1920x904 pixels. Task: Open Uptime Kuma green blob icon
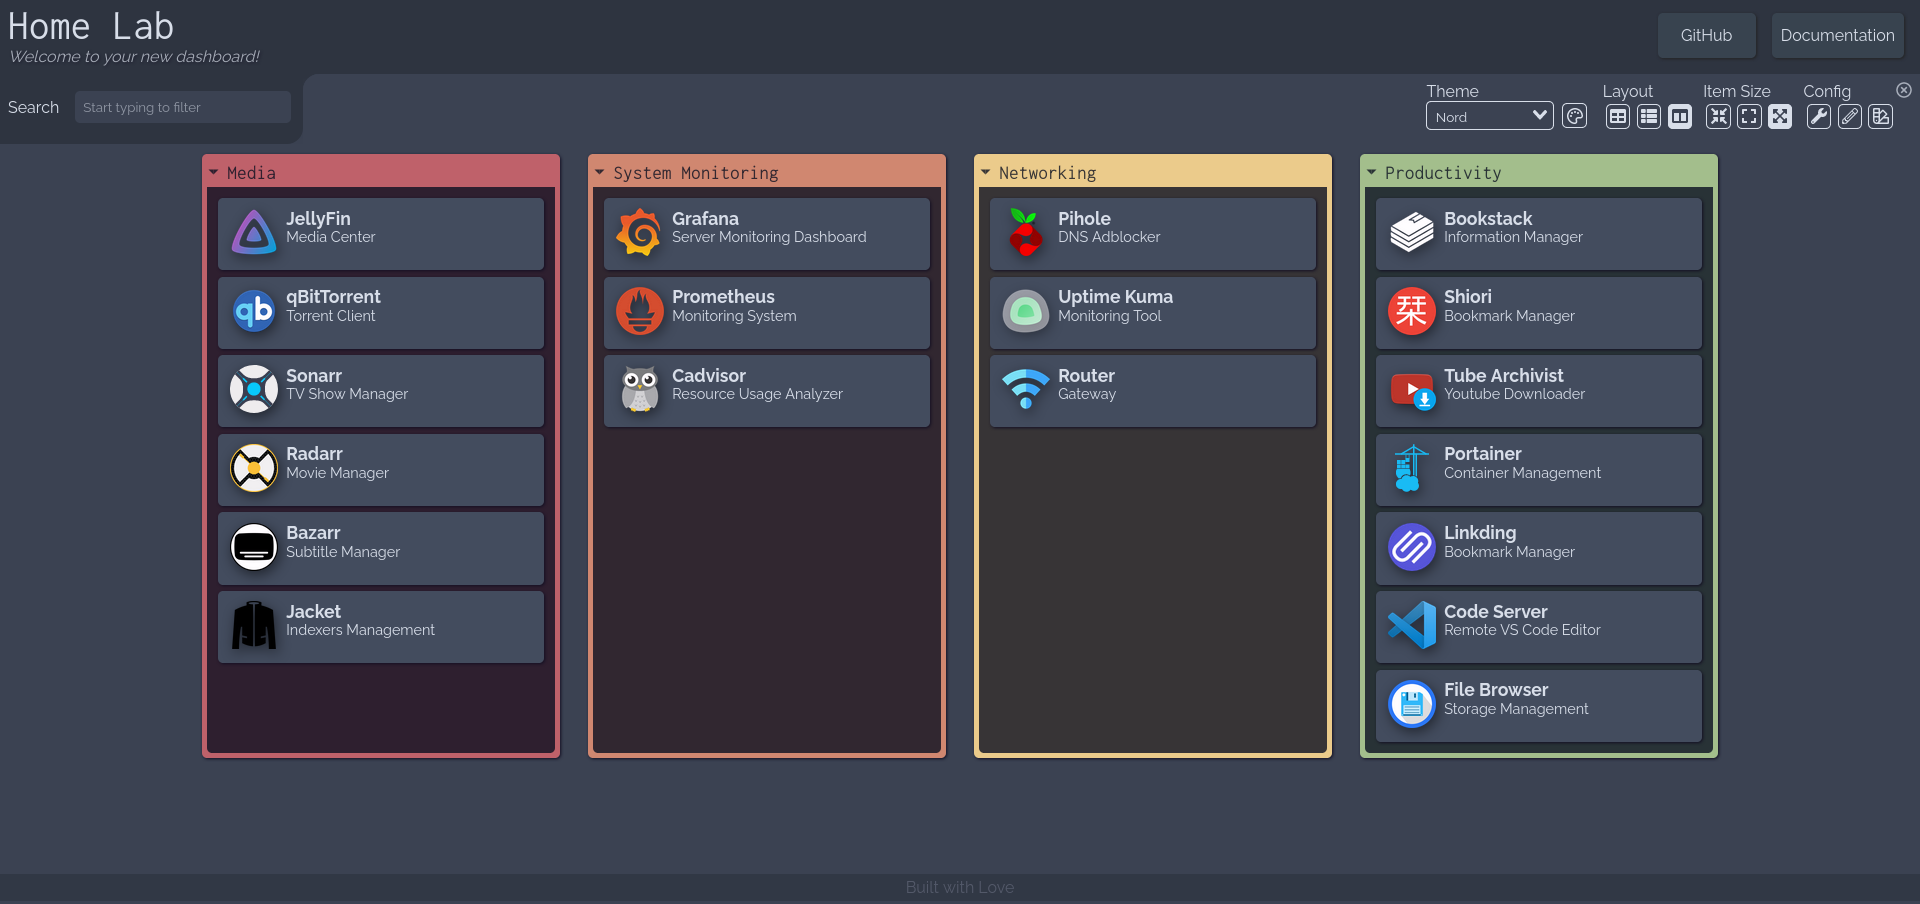pos(1026,312)
